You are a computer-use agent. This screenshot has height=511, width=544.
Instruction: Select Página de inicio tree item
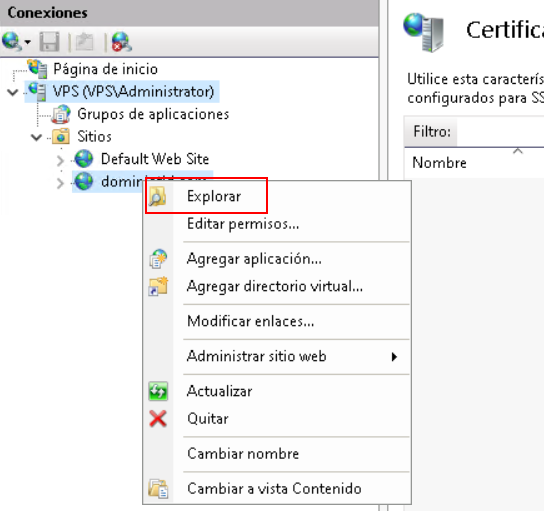[x=105, y=69]
